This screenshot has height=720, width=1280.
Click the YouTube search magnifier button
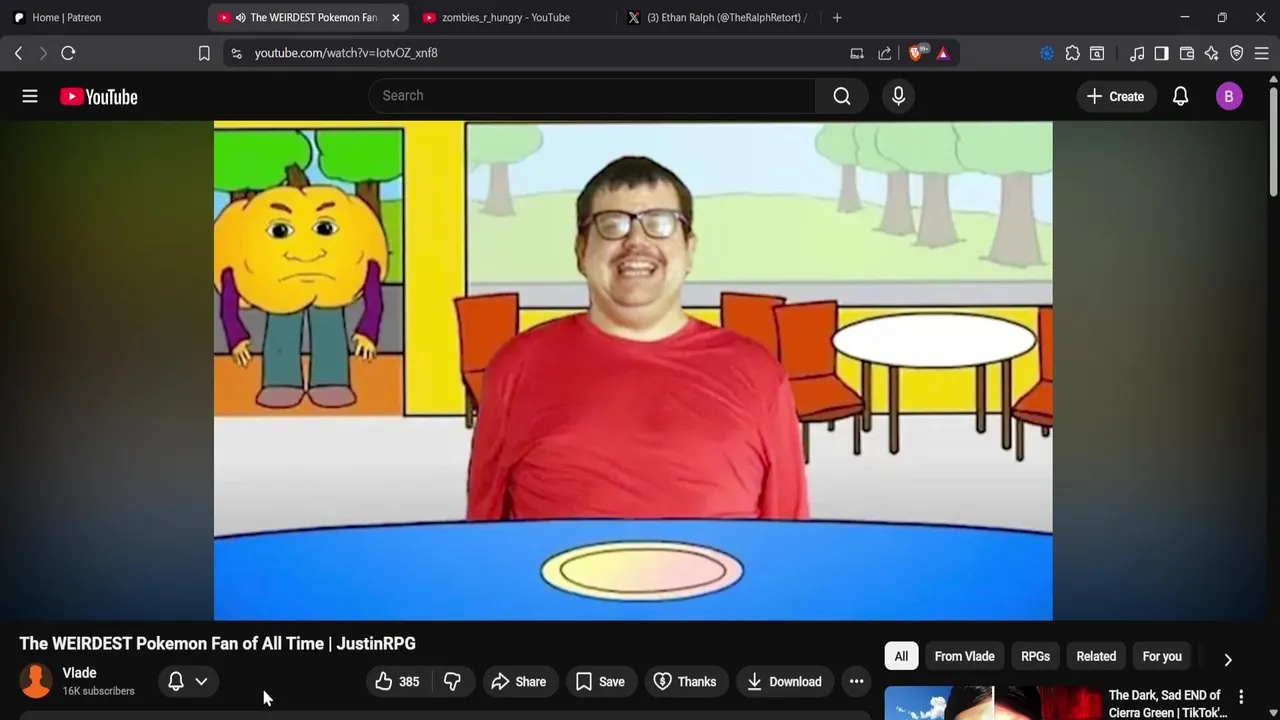tap(842, 96)
